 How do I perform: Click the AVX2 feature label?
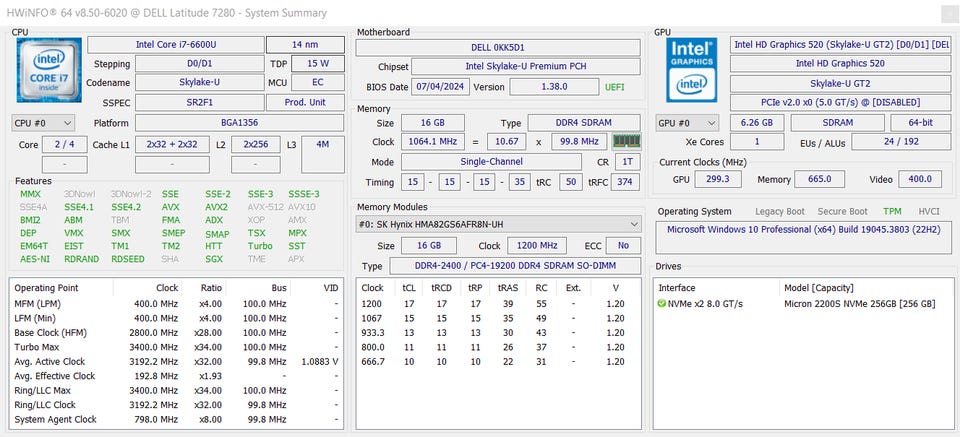pos(216,207)
